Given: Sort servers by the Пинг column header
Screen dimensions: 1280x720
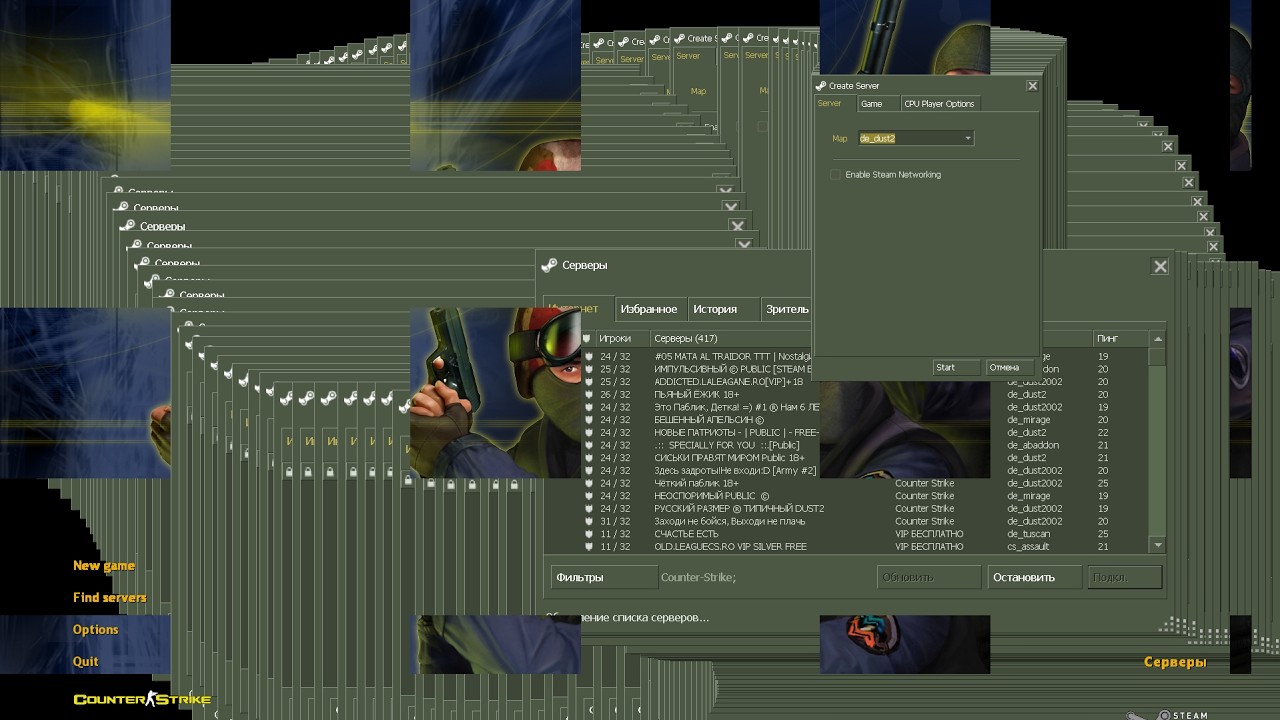Looking at the screenshot, I should tap(1119, 339).
